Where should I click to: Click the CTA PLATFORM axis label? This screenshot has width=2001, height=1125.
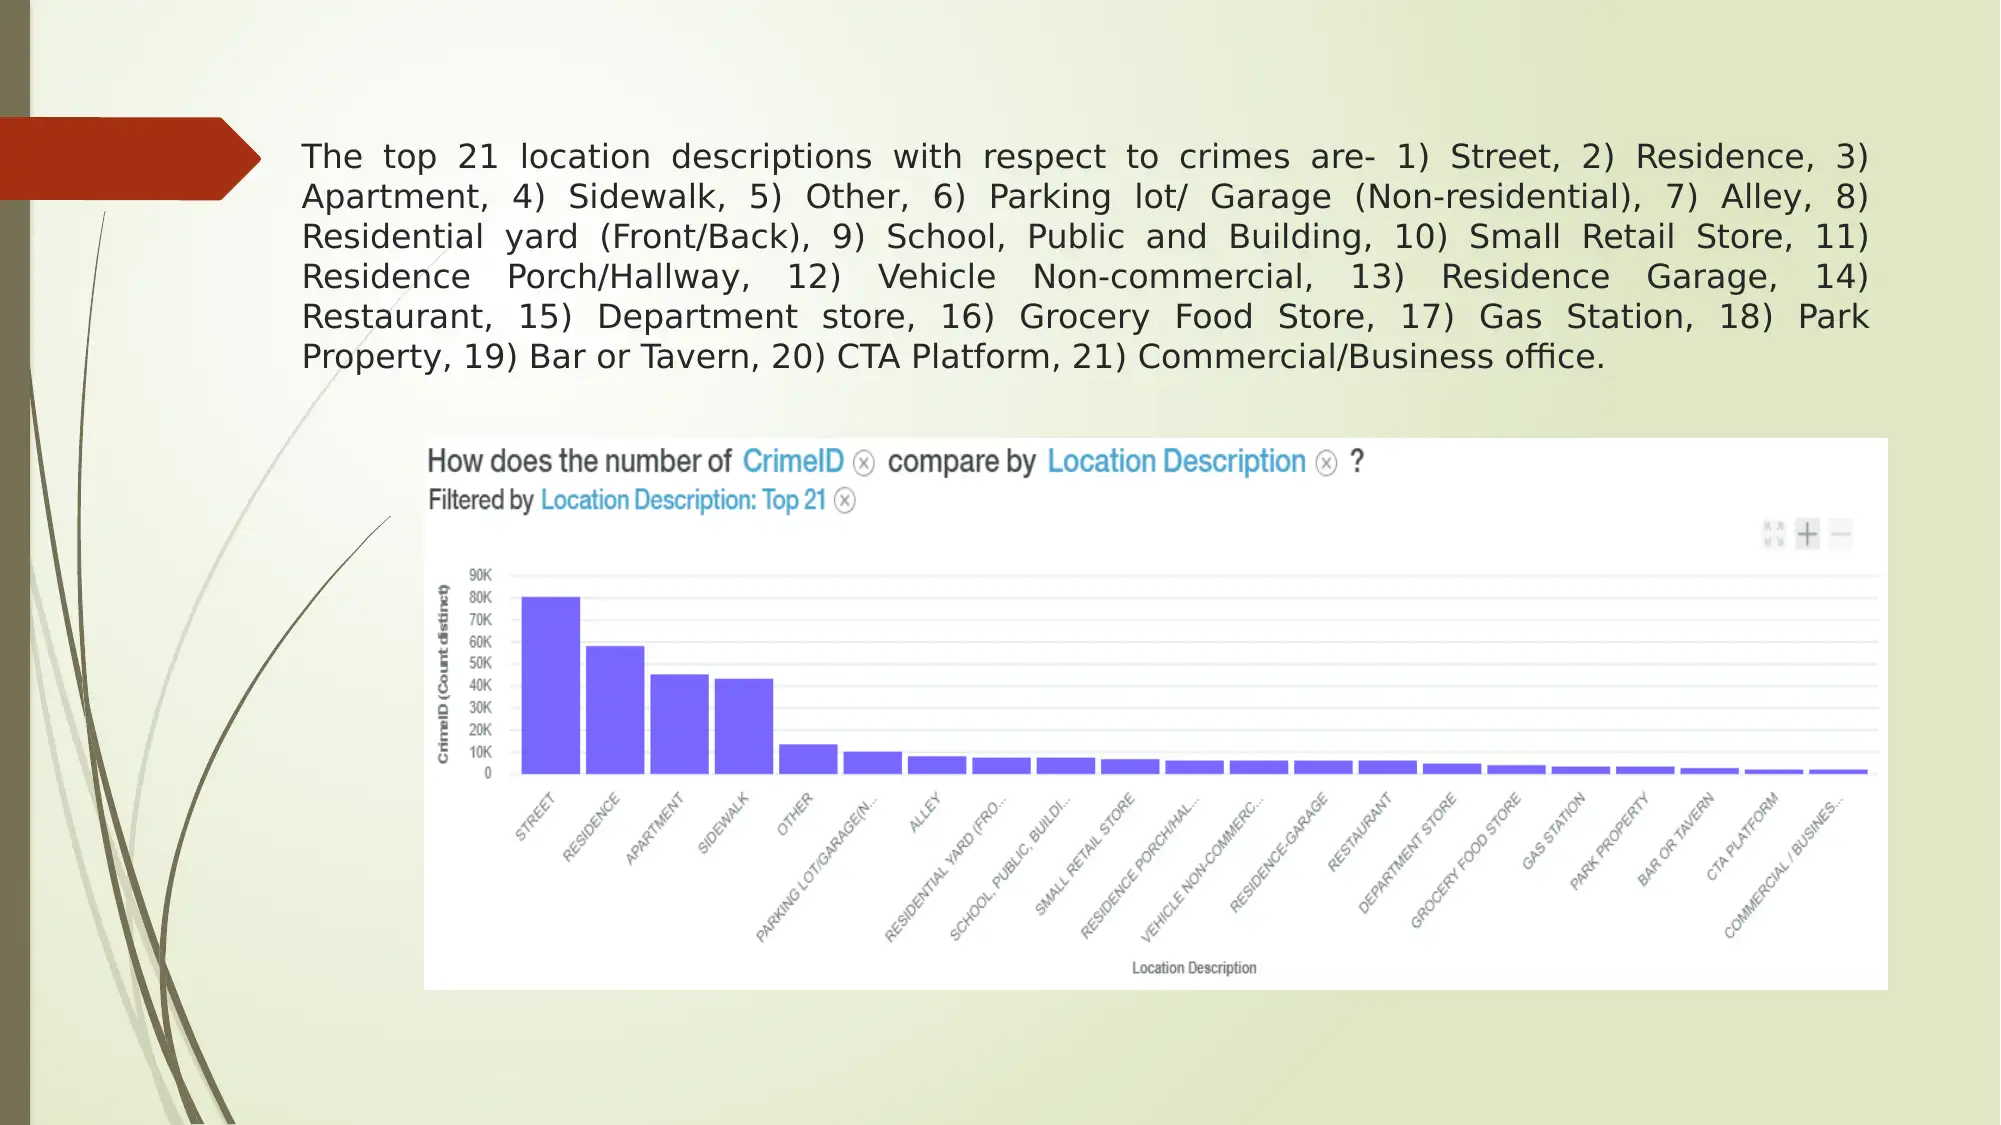(x=1743, y=836)
